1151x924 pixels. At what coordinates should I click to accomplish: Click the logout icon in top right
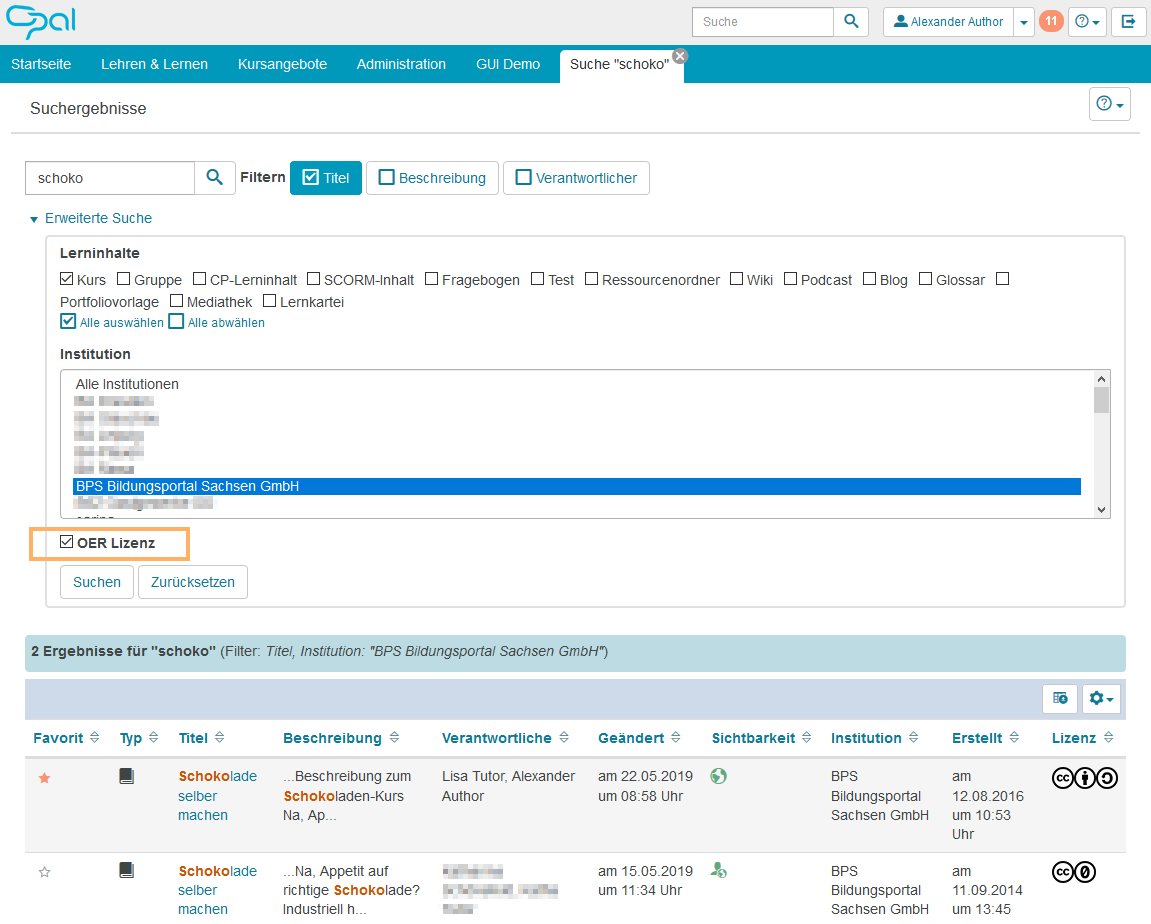coord(1128,22)
